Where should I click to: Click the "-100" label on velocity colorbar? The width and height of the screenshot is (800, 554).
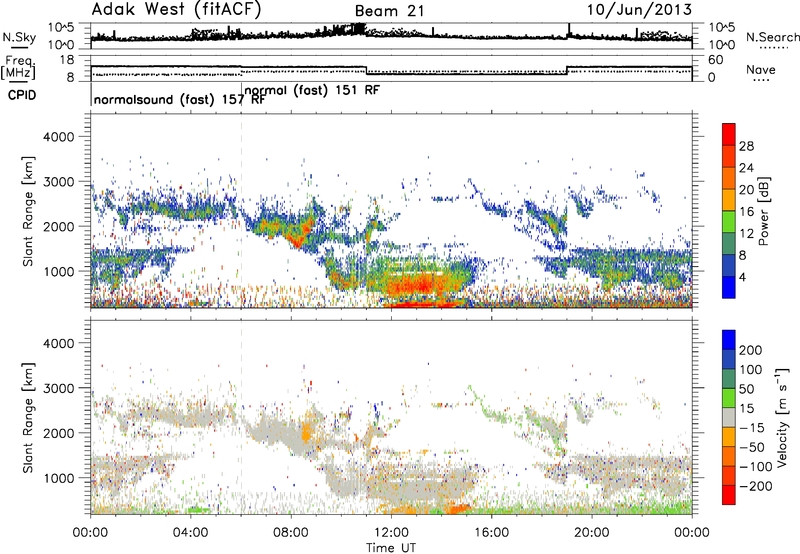click(x=756, y=467)
